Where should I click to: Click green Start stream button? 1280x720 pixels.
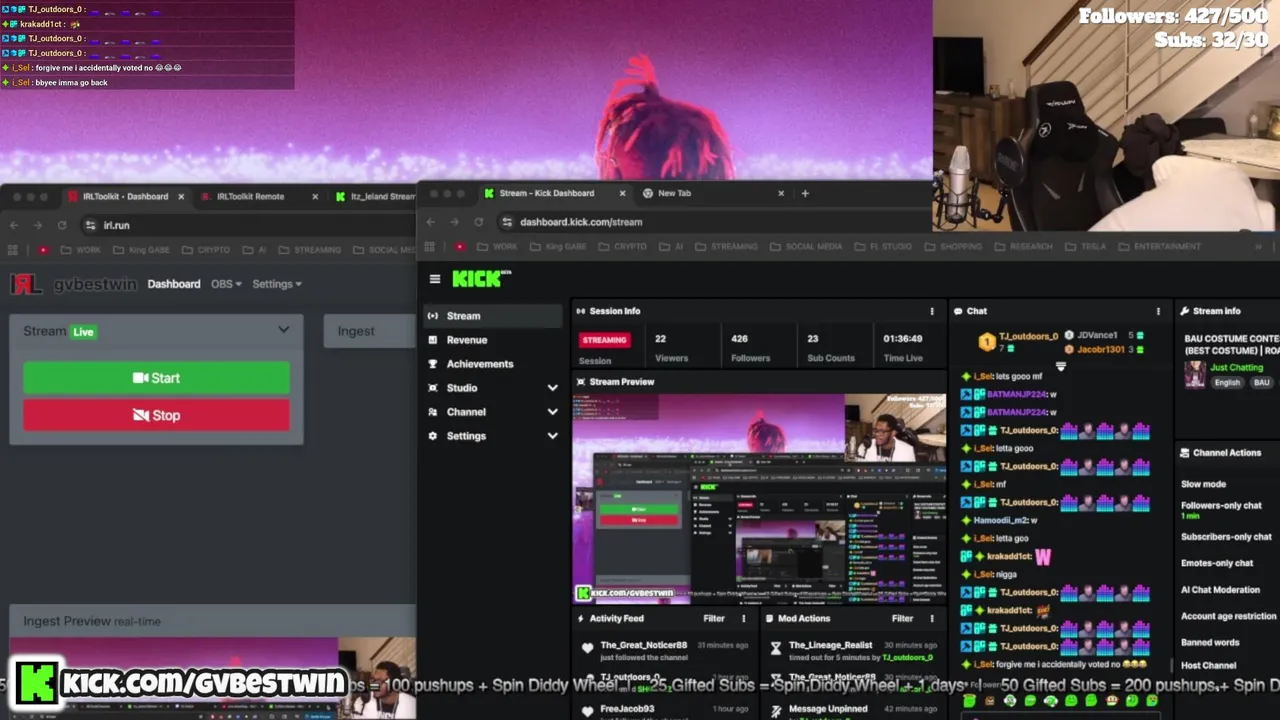point(157,378)
